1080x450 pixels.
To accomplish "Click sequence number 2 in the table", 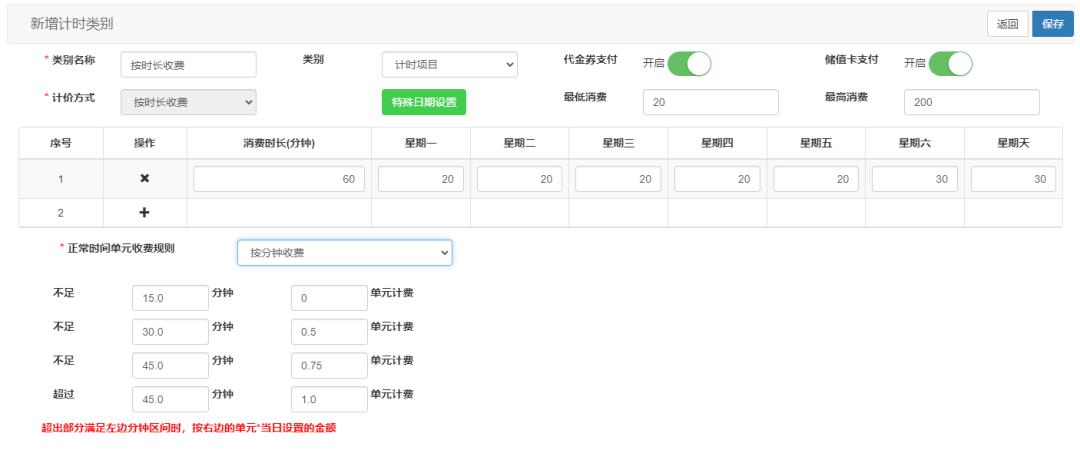I will (x=61, y=213).
